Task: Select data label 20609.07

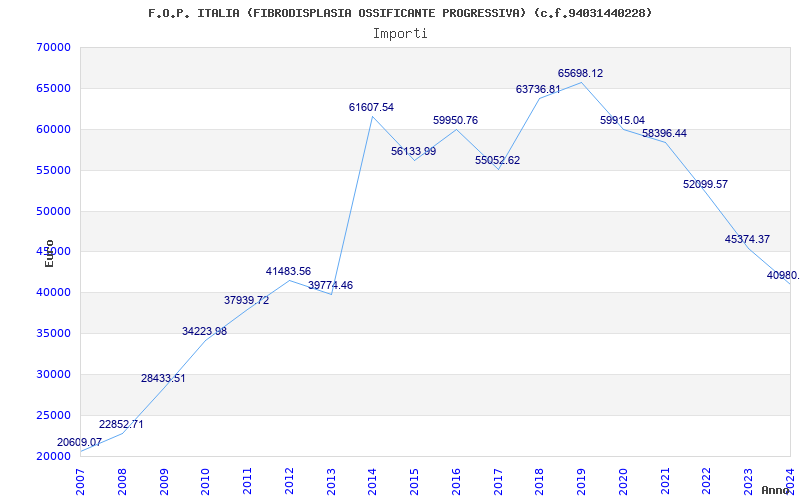Action: click(x=79, y=442)
